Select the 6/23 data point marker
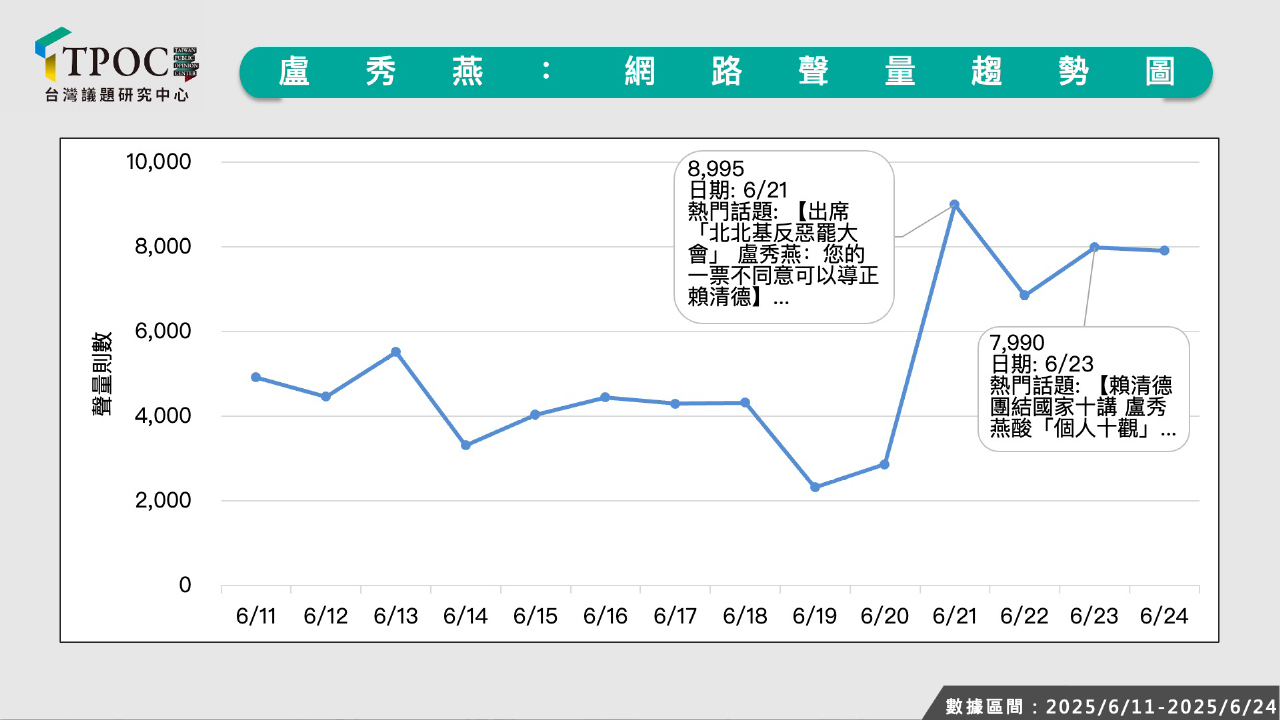This screenshot has height=720, width=1280. click(1094, 247)
